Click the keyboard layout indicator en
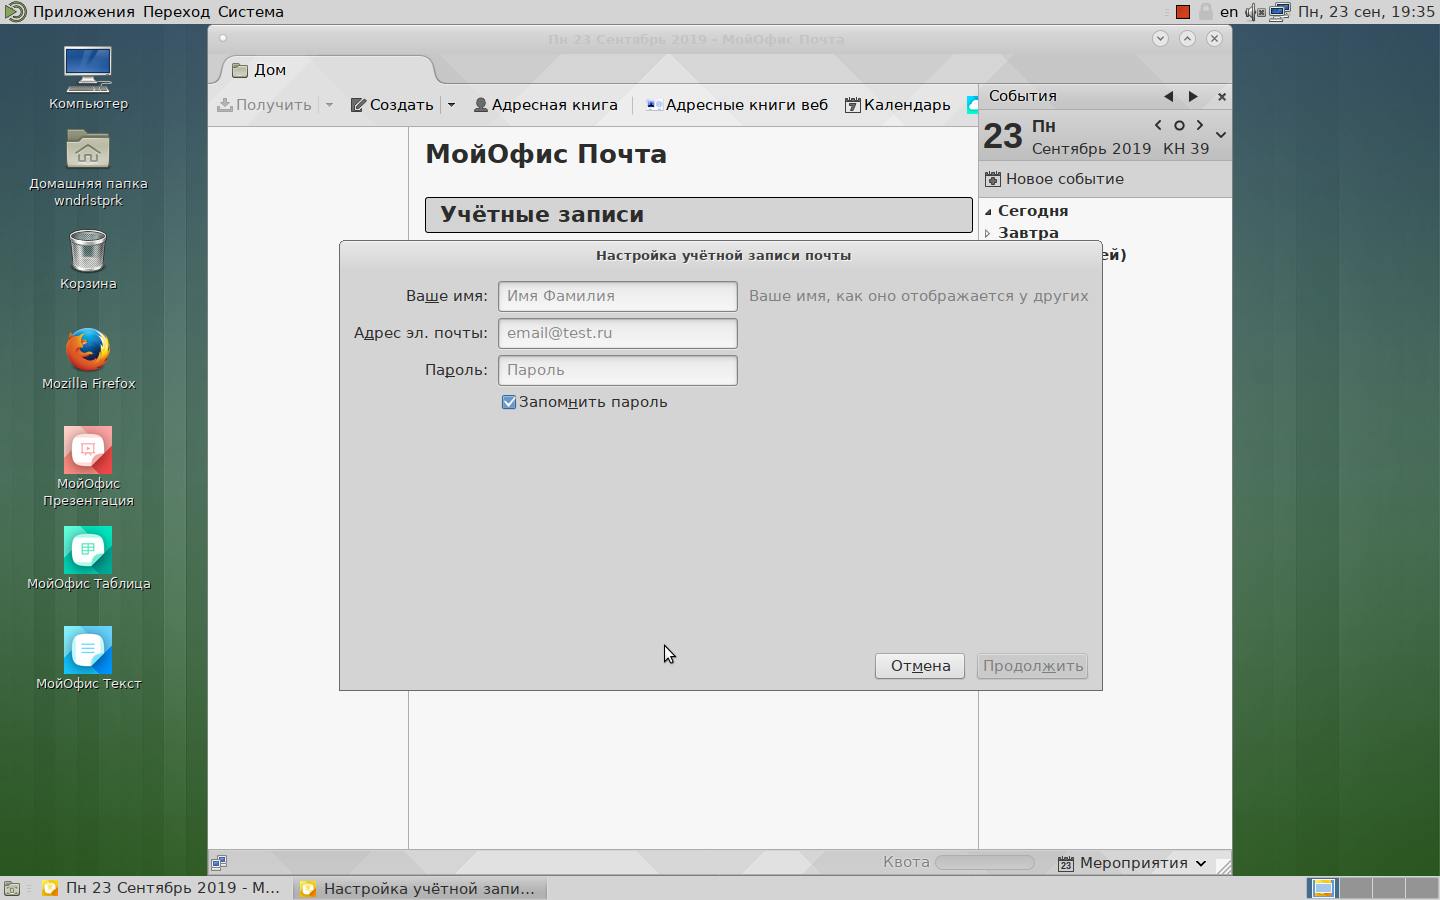Viewport: 1440px width, 900px height. pyautogui.click(x=1229, y=12)
